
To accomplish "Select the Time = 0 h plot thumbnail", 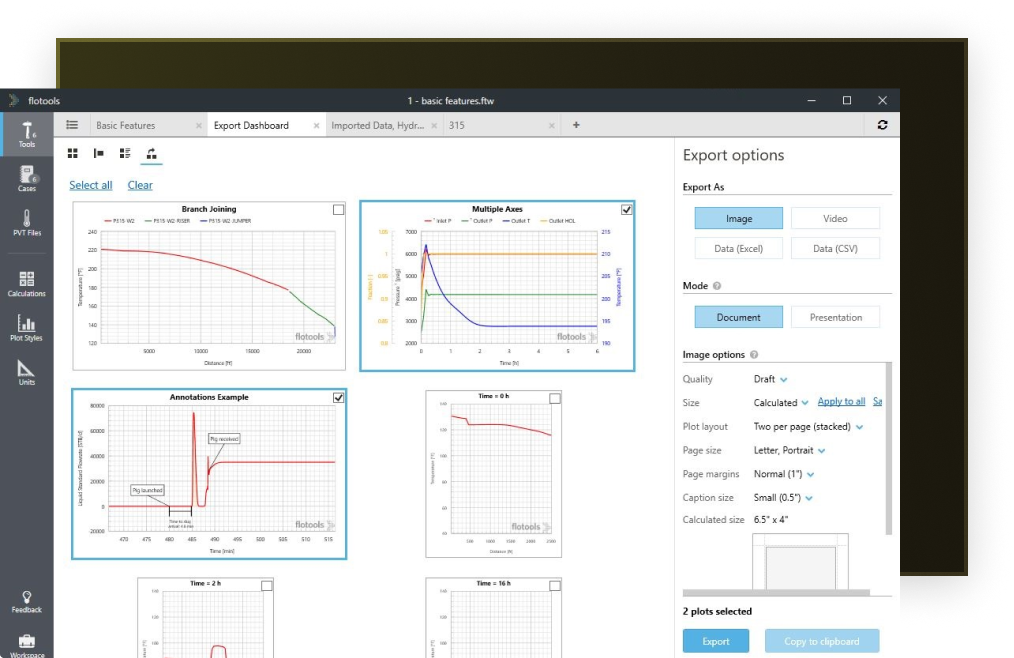I will coord(493,474).
